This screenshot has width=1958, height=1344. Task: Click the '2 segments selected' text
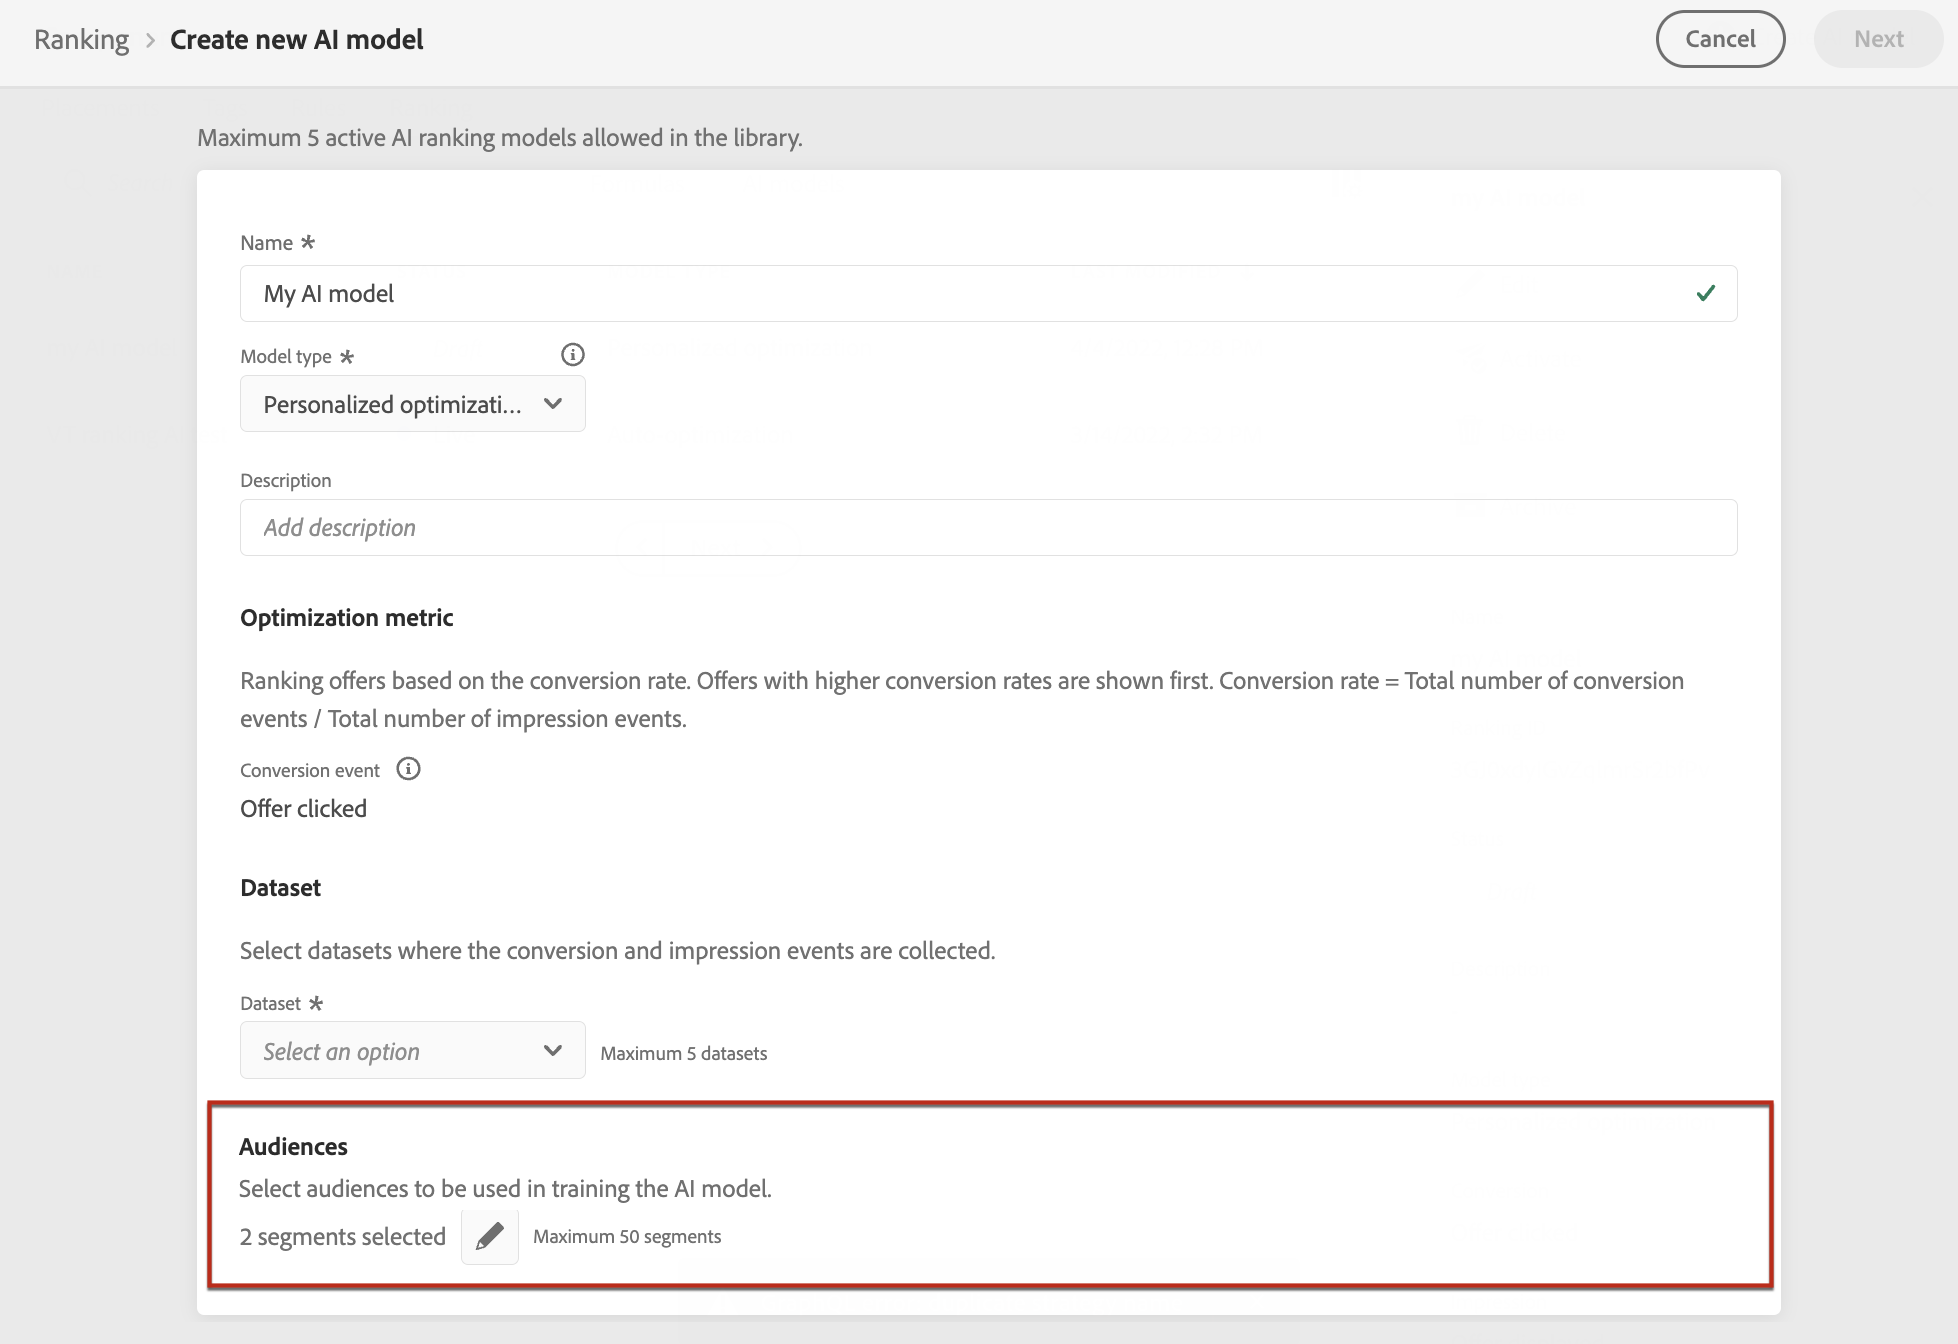(342, 1237)
